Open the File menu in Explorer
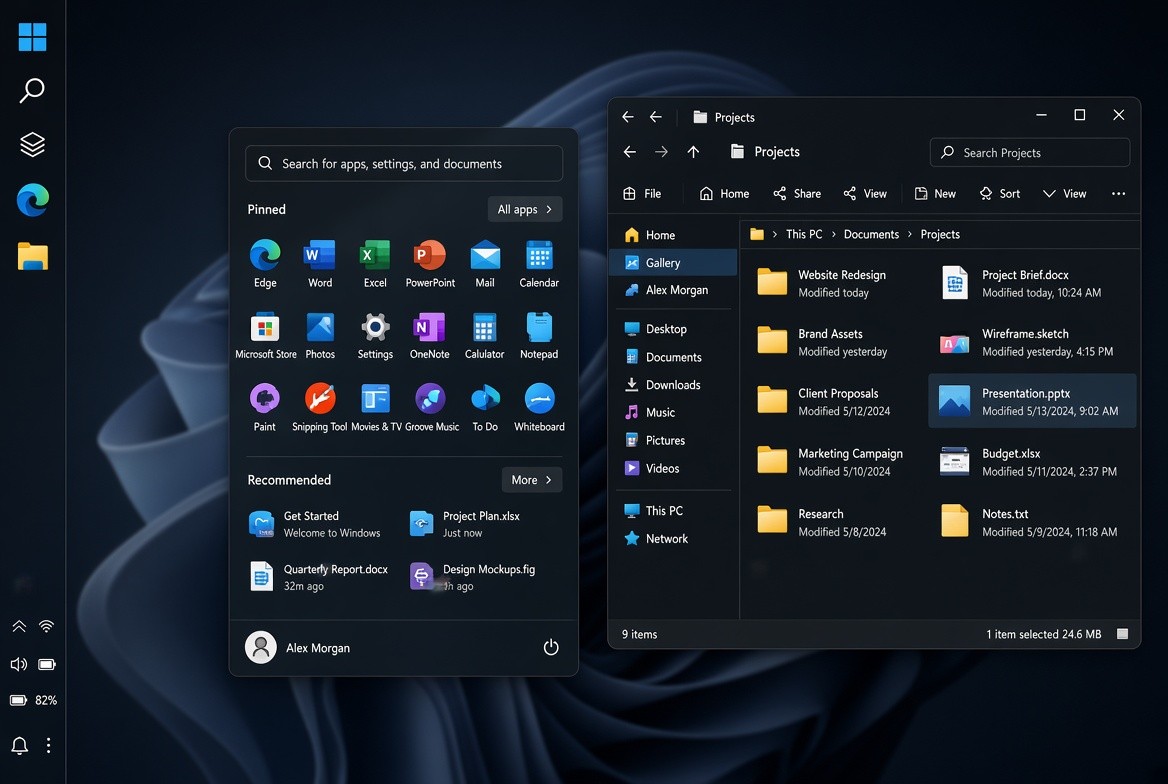 [x=641, y=194]
